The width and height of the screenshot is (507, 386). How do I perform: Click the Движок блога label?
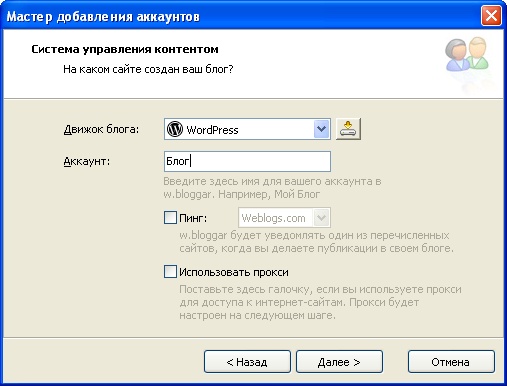click(101, 129)
